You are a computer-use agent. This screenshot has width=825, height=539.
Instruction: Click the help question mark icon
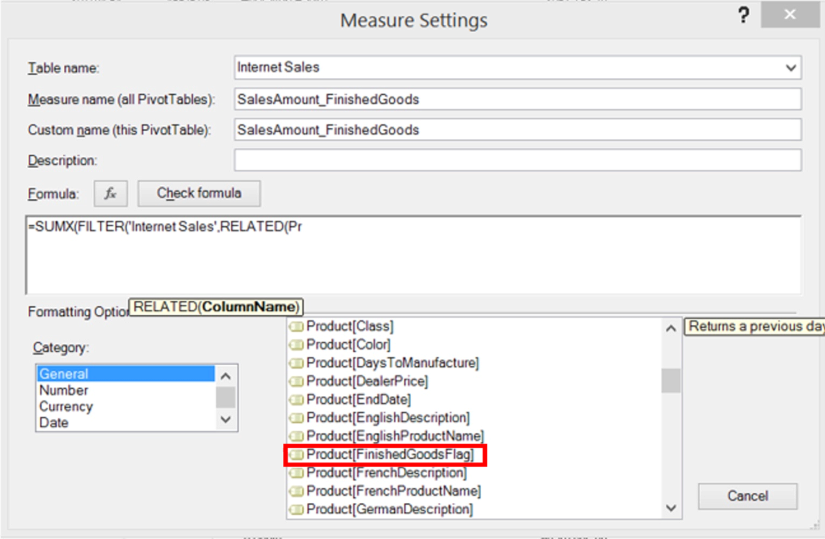click(743, 16)
